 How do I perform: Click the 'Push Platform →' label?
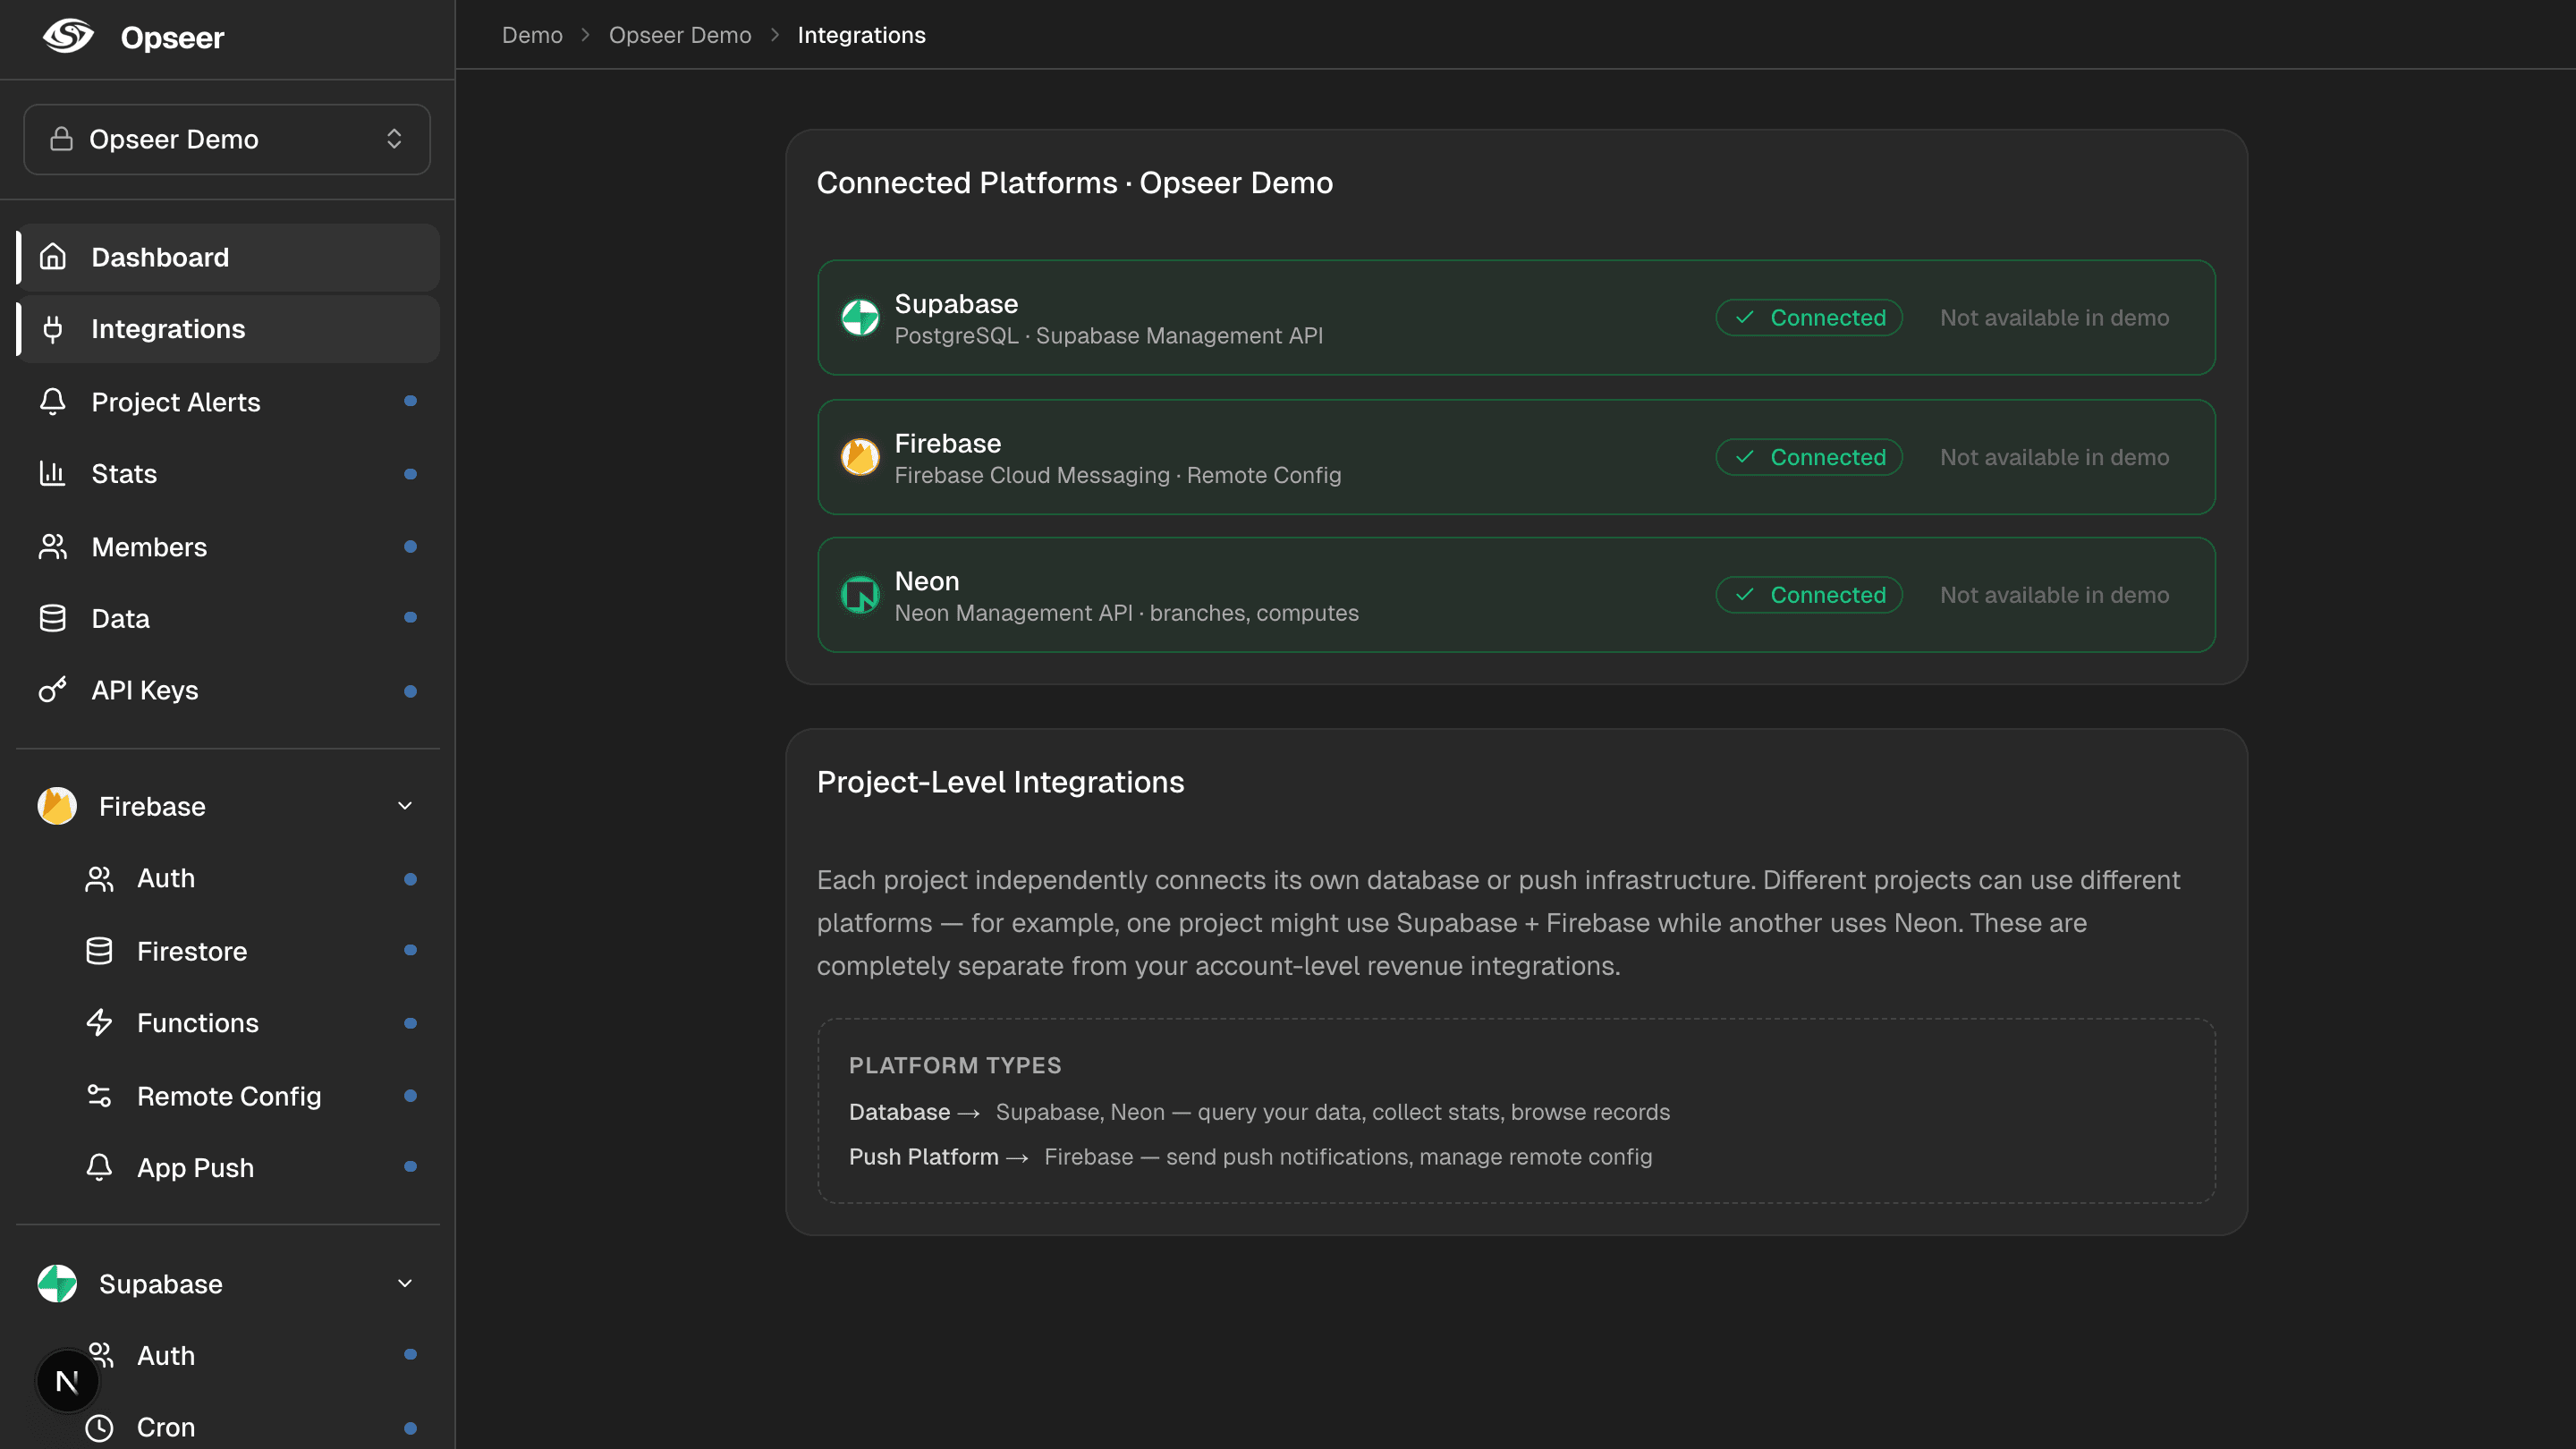(x=938, y=1158)
